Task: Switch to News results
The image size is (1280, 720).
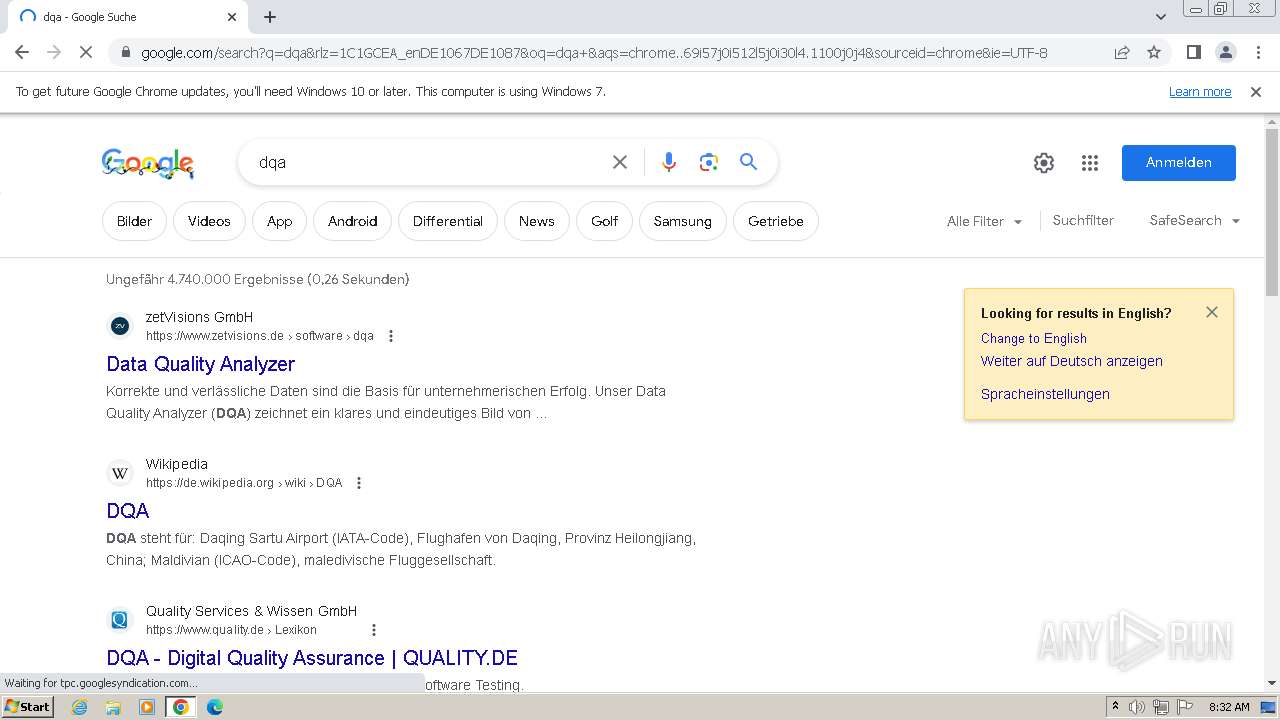Action: tap(537, 221)
